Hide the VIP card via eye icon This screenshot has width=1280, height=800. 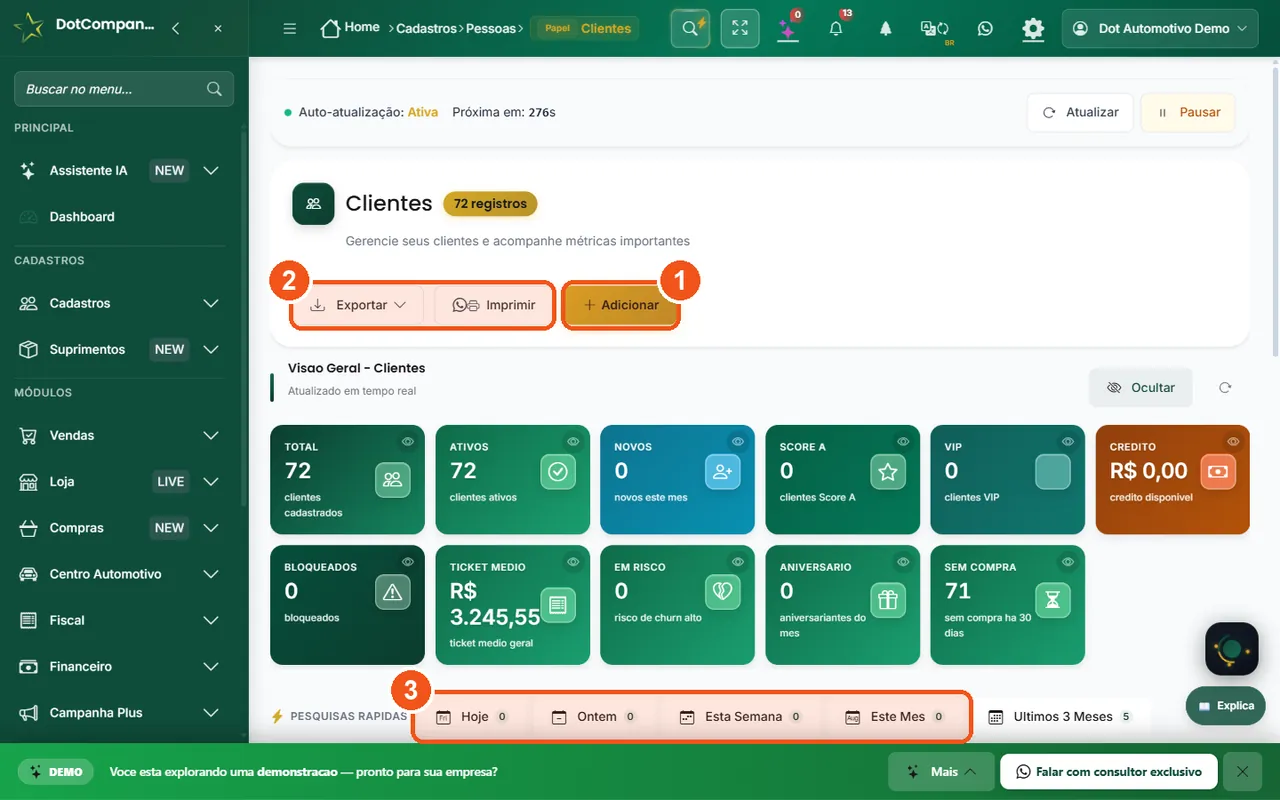(1068, 441)
